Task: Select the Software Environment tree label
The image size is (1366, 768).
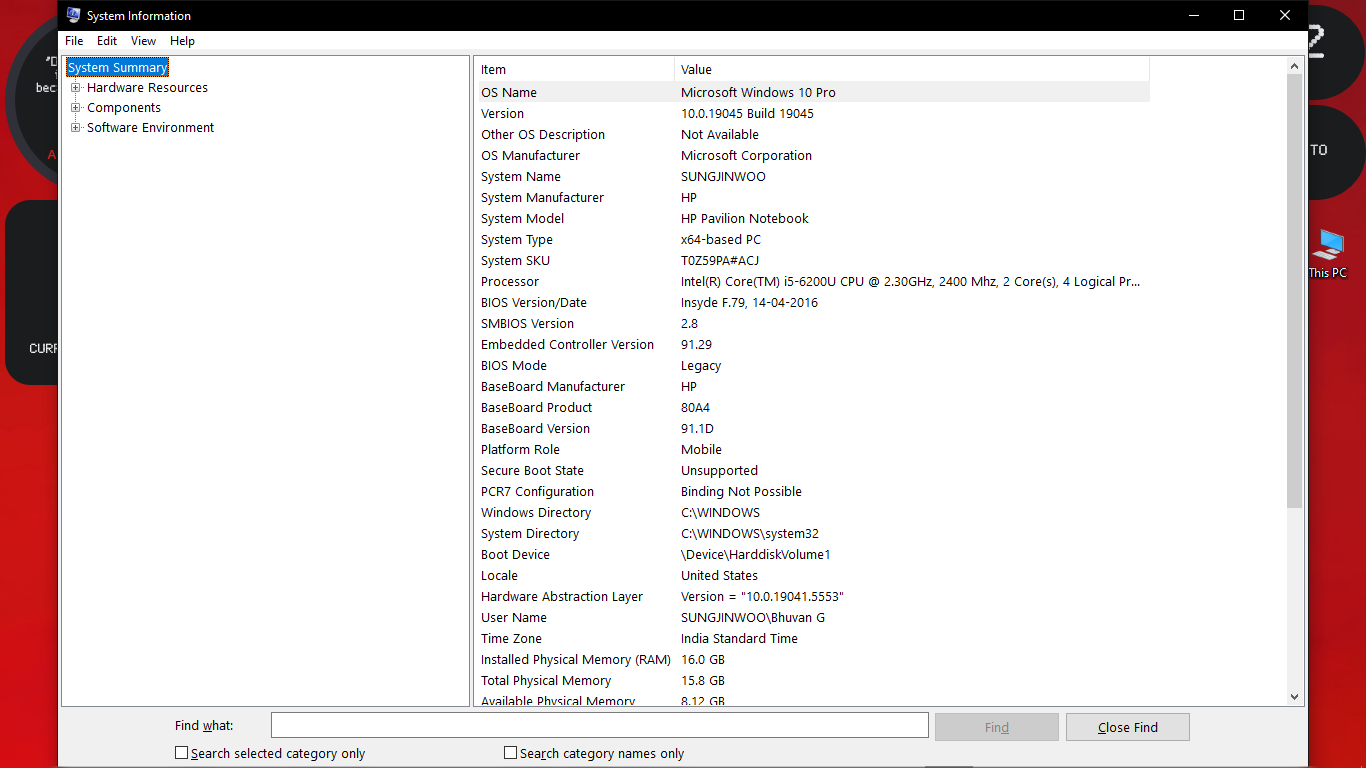Action: [150, 128]
